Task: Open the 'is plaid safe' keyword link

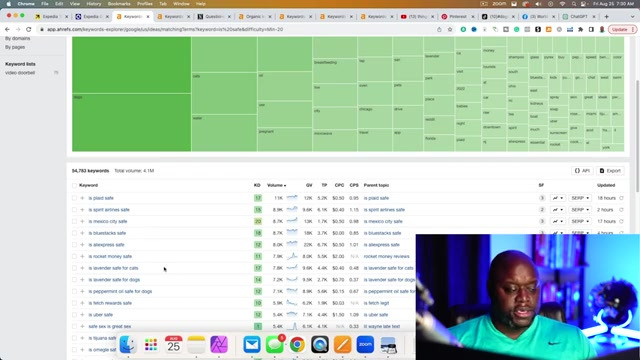Action: tap(101, 198)
